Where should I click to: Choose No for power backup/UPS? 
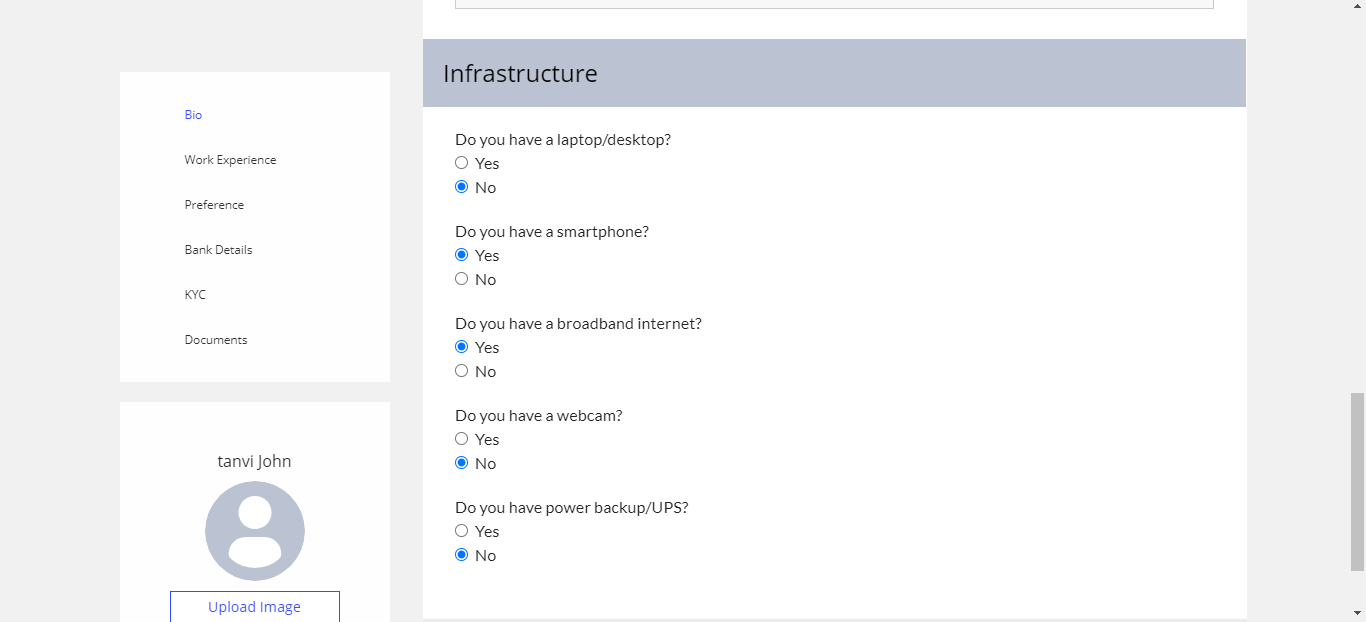point(461,555)
